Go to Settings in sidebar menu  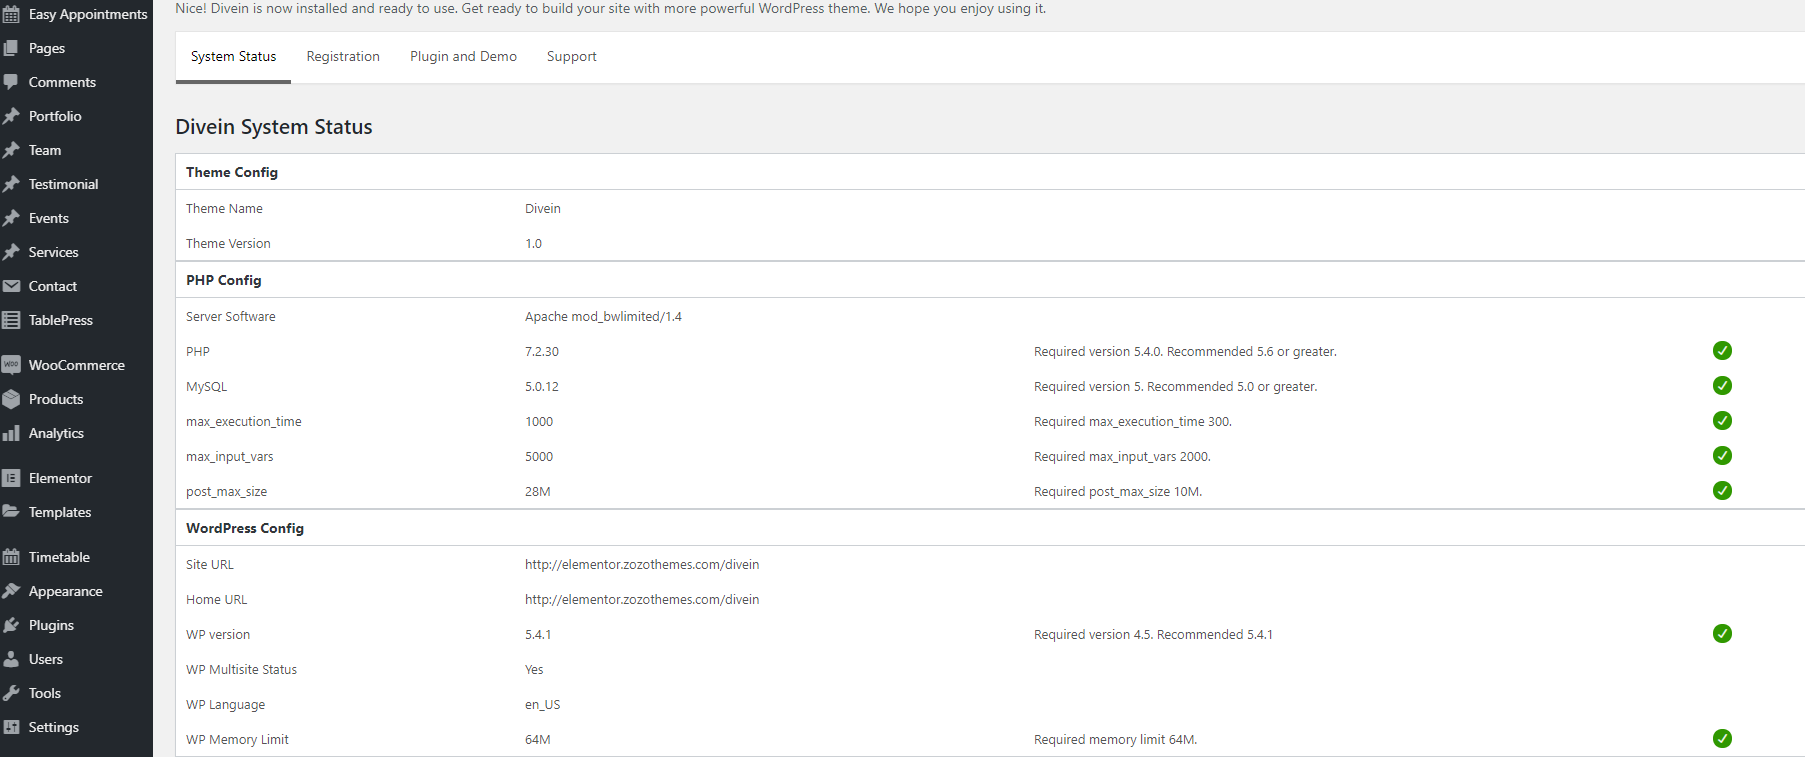pos(53,727)
